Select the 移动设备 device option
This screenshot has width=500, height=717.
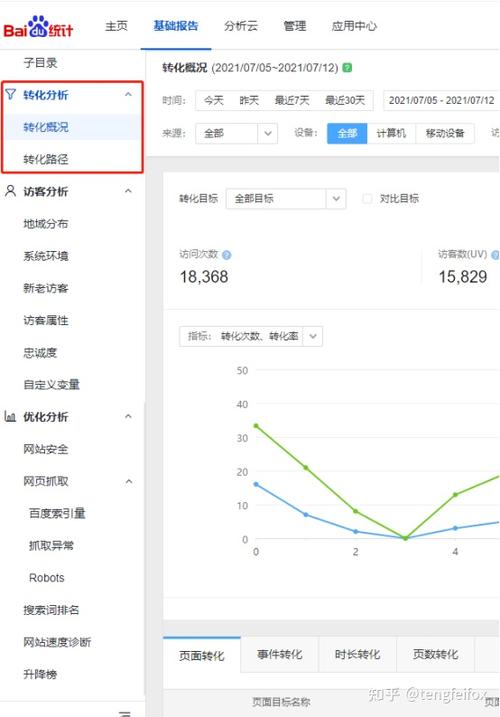pos(445,133)
